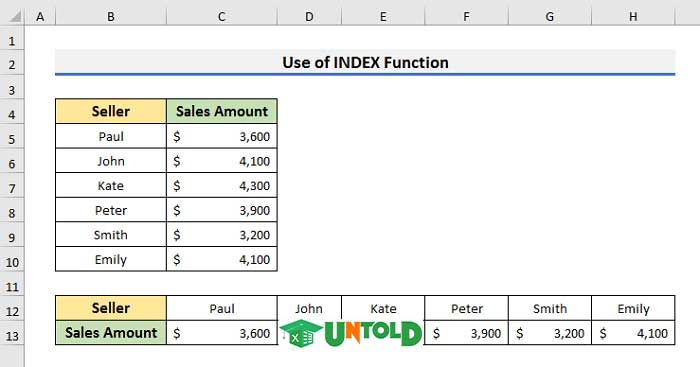Image resolution: width=700 pixels, height=367 pixels.
Task: Select column D header
Action: click(309, 17)
